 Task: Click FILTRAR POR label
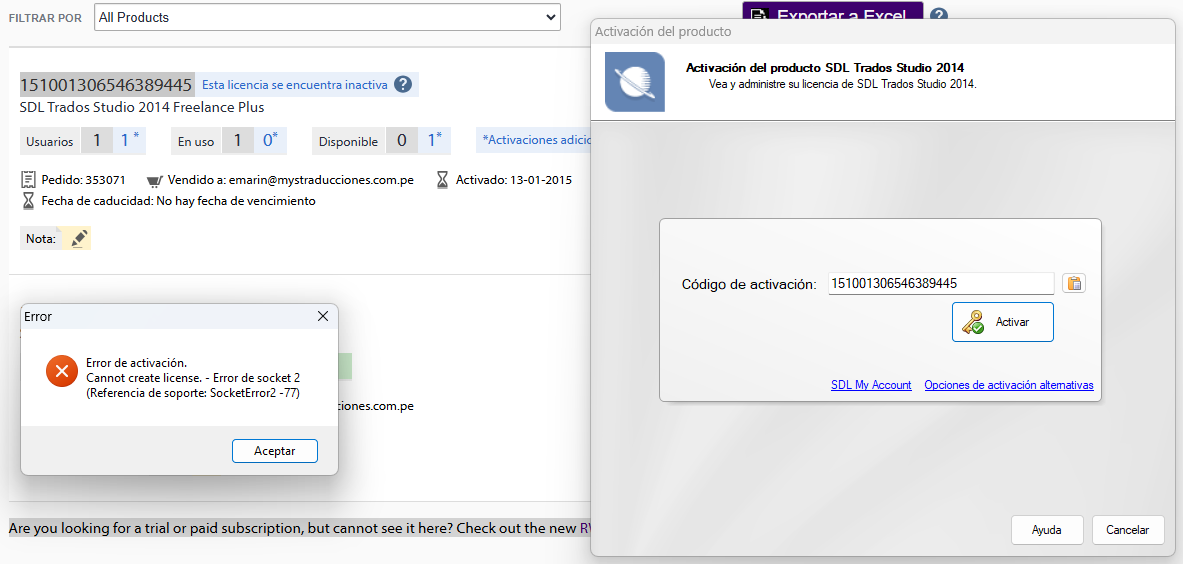[45, 17]
